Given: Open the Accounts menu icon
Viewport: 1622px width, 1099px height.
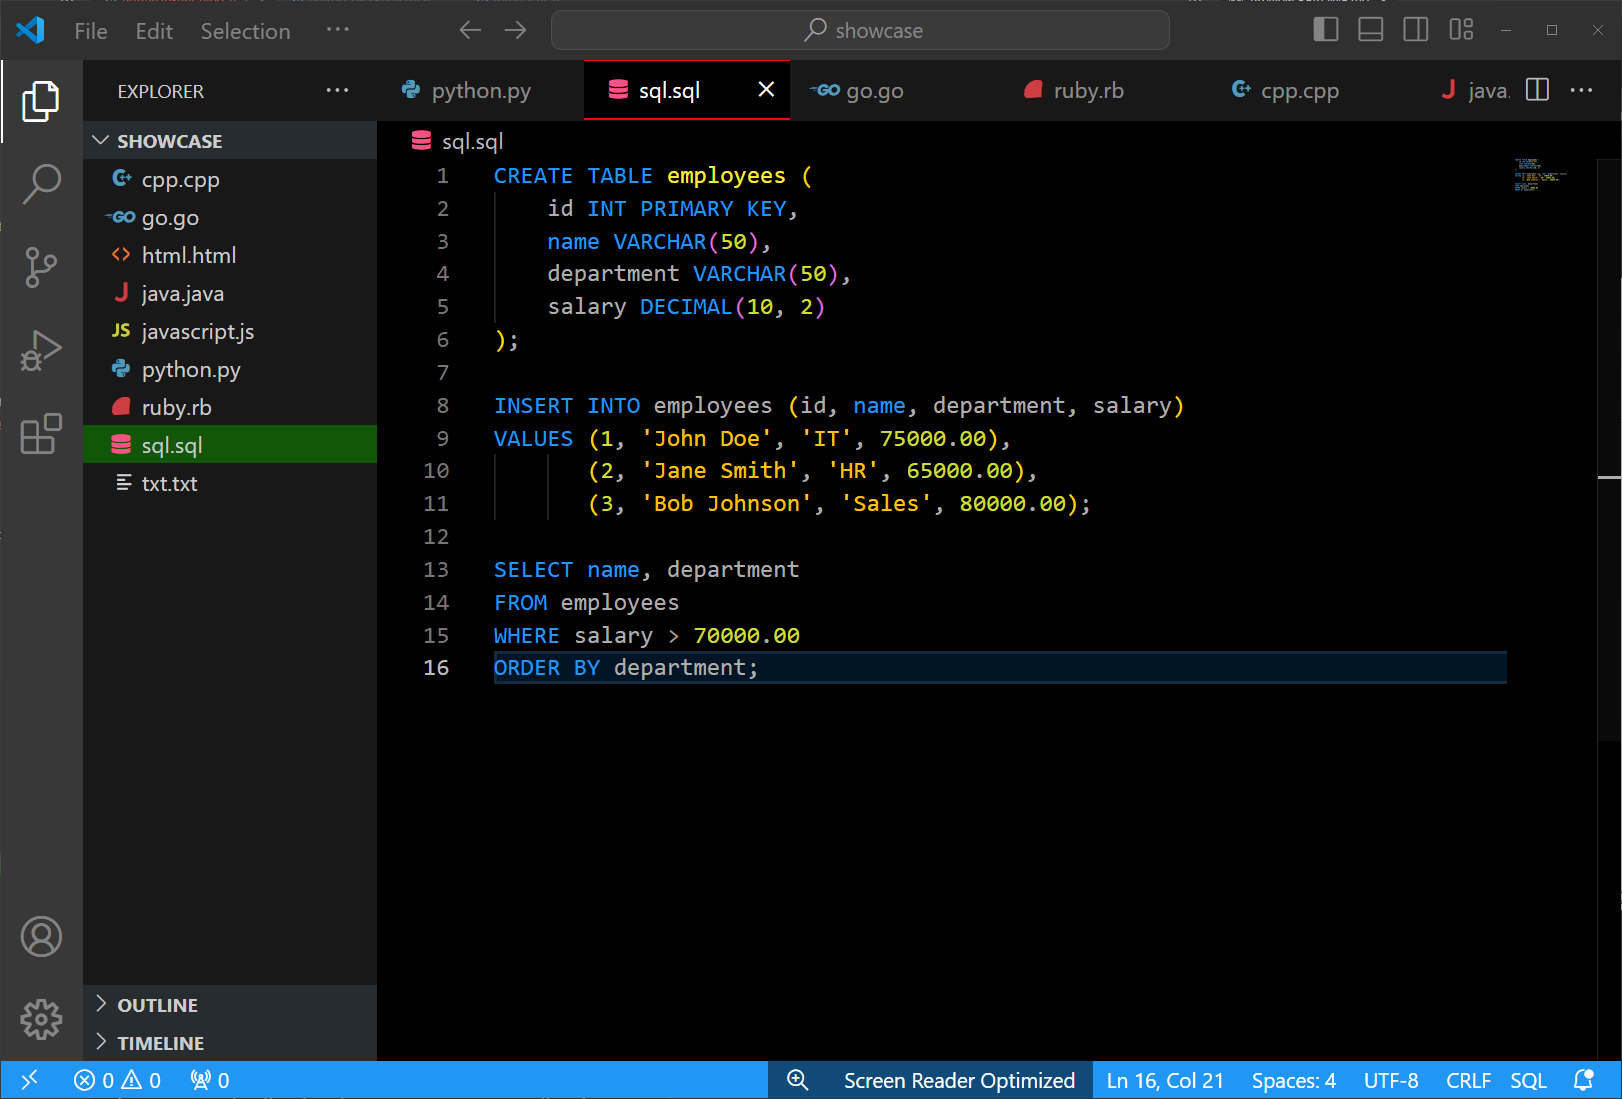Looking at the screenshot, I should coord(41,937).
